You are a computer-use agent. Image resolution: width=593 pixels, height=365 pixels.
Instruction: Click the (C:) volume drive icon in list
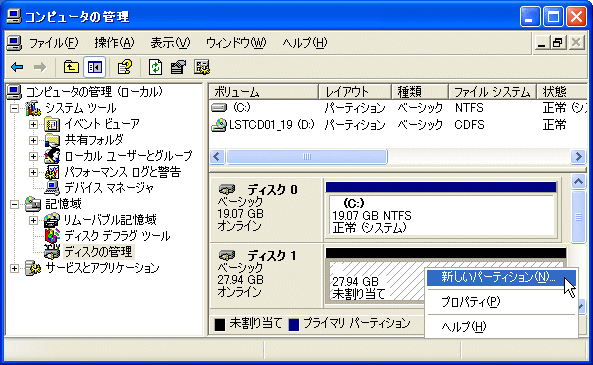click(x=219, y=108)
